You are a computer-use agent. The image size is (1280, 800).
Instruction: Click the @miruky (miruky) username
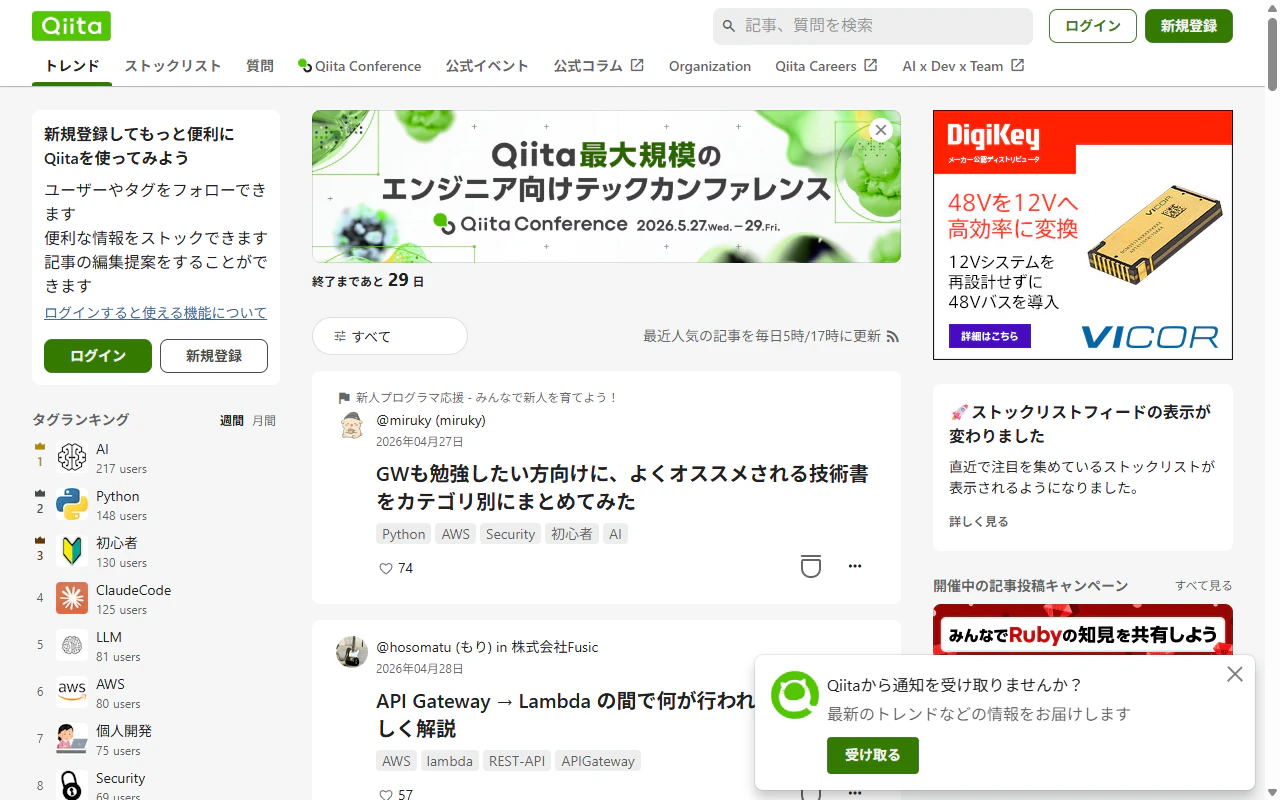coord(431,420)
